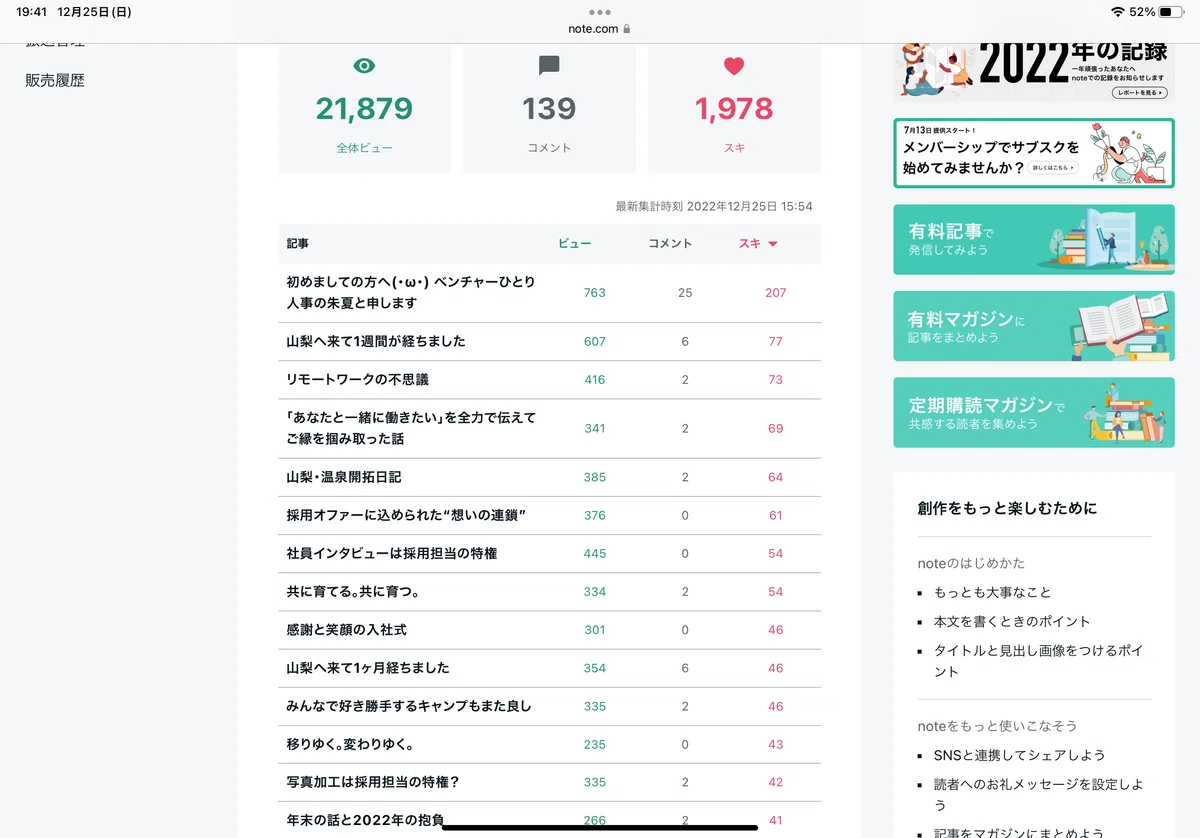Image resolution: width=1200 pixels, height=838 pixels.
Task: Click the comment bubble icon above 139
Action: click(x=549, y=66)
